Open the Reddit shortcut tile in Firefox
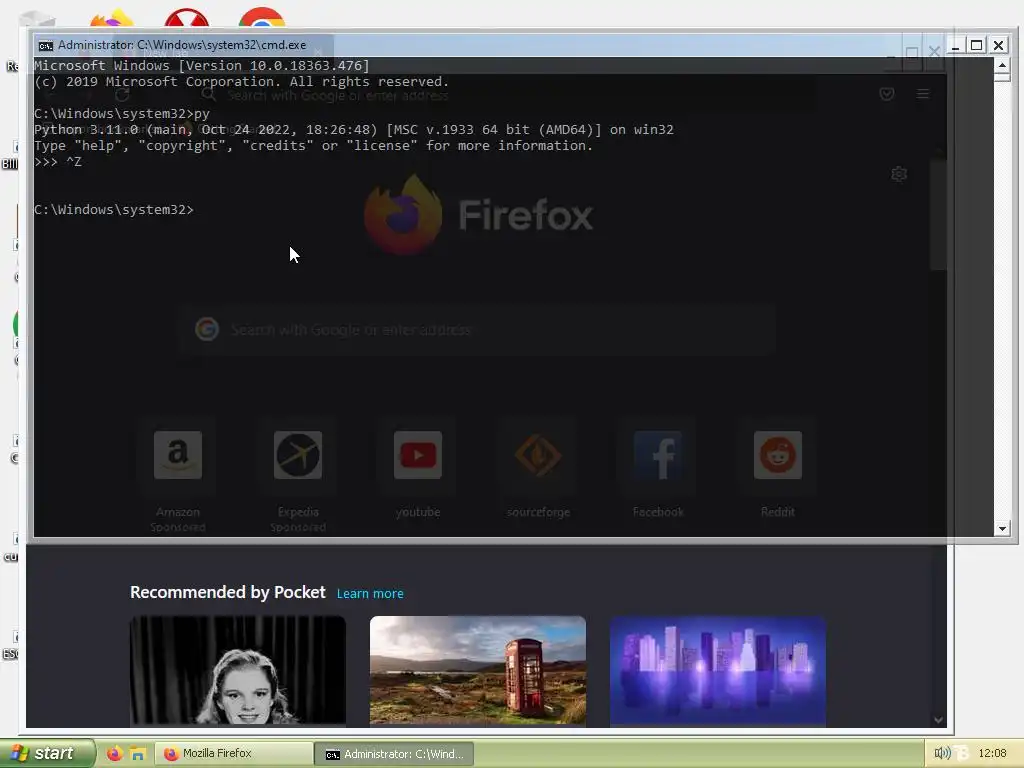Image resolution: width=1024 pixels, height=768 pixels. 778,455
